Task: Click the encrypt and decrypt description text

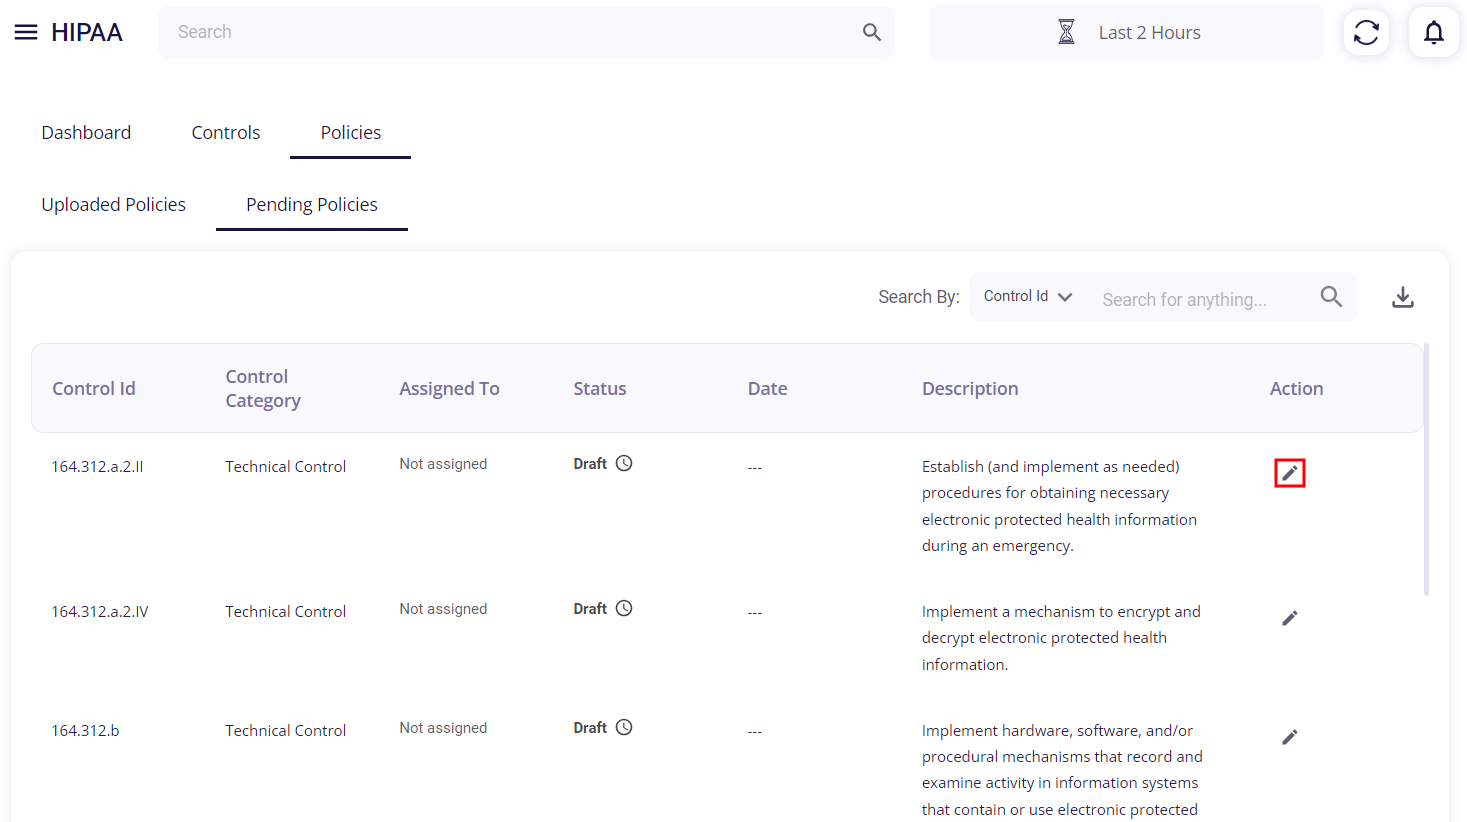Action: [1061, 638]
